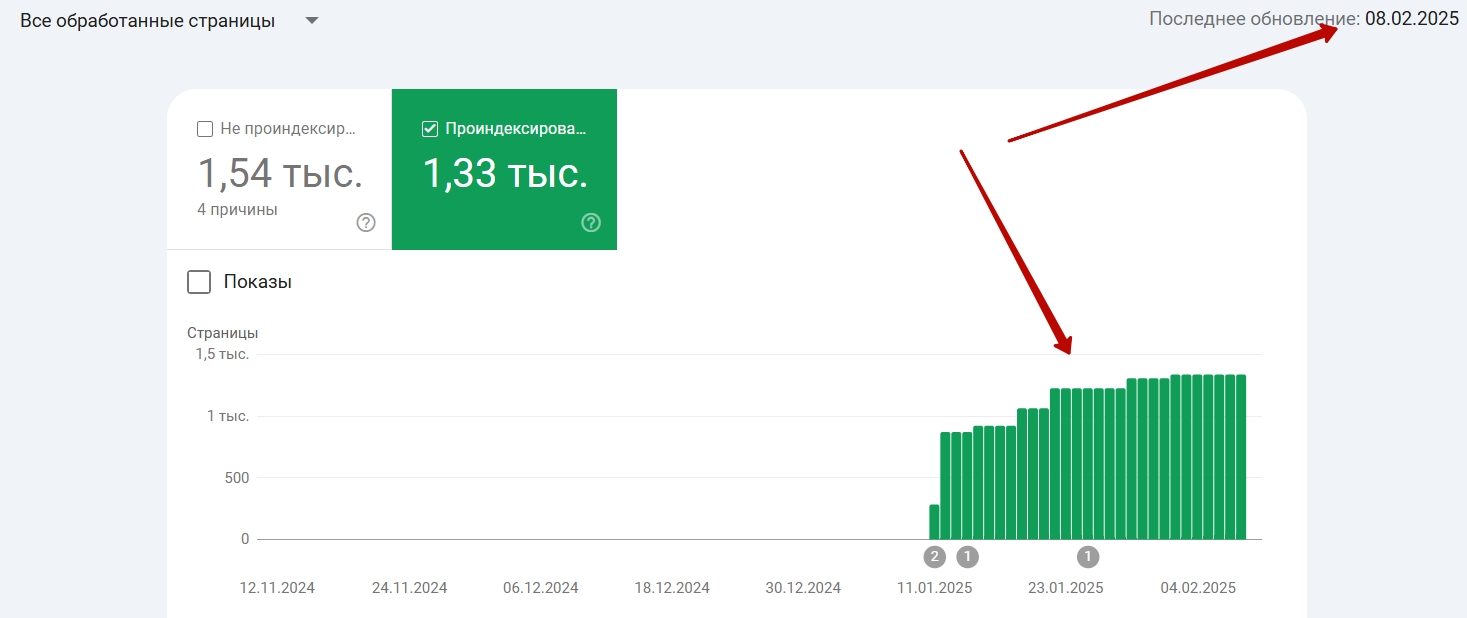This screenshot has width=1467, height=618.
Task: Open help icon in the green indexed card
Action: pyautogui.click(x=591, y=223)
